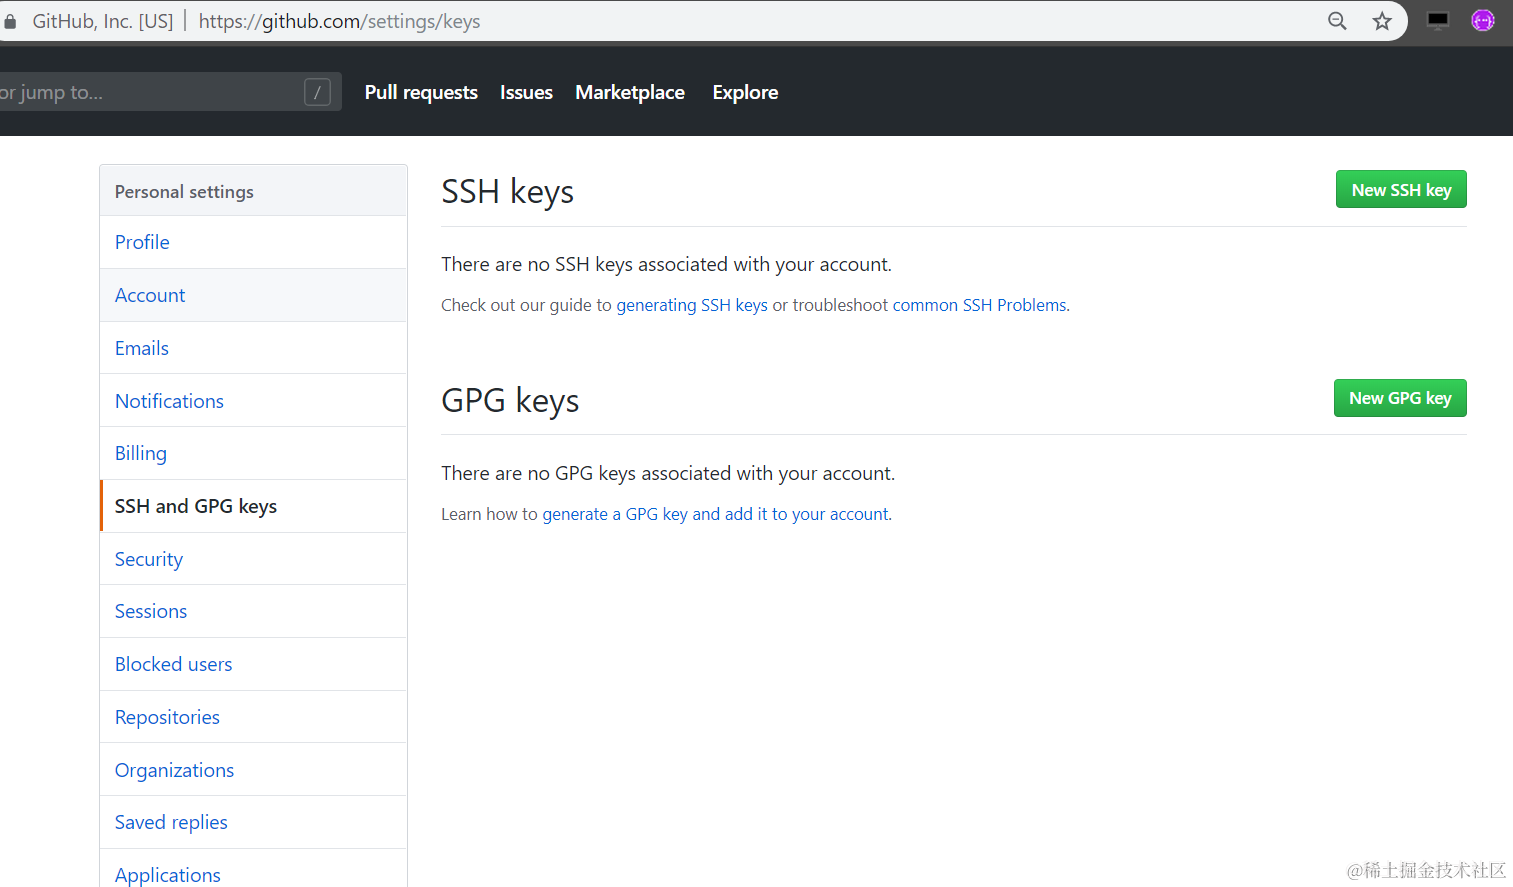1513x887 pixels.
Task: Open Pull requests in the top navigation
Action: tap(421, 92)
